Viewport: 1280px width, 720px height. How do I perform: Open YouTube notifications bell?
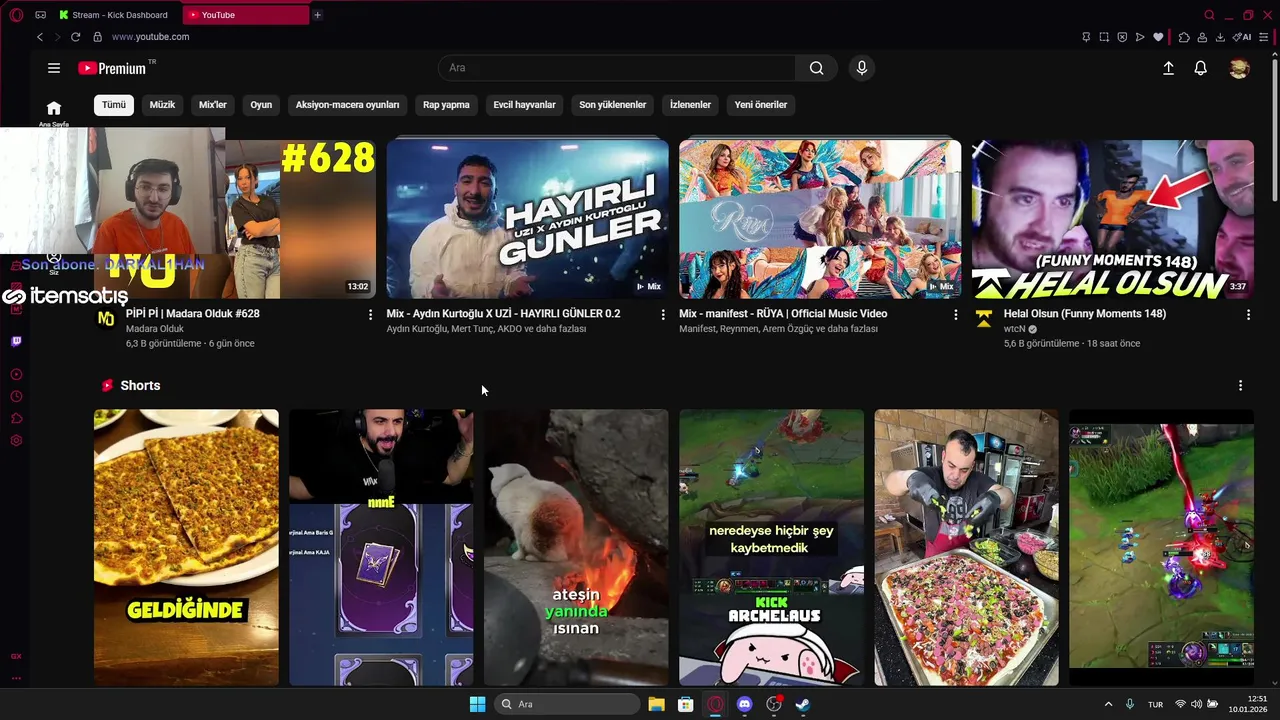click(1201, 68)
